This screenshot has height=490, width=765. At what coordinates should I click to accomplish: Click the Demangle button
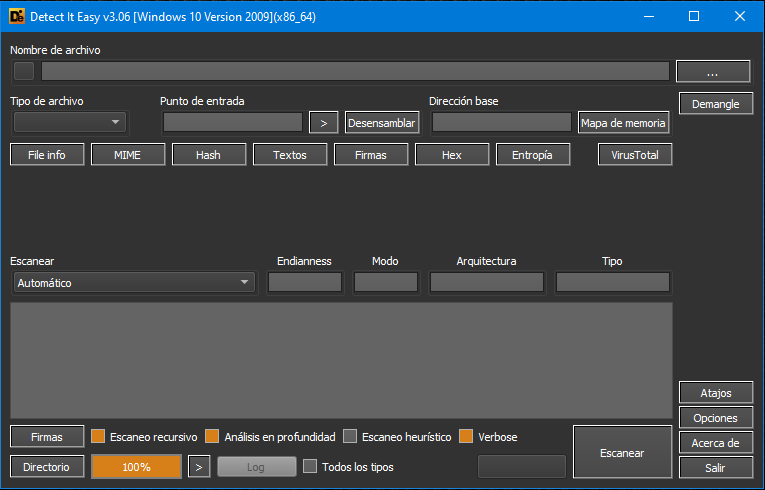tap(716, 104)
